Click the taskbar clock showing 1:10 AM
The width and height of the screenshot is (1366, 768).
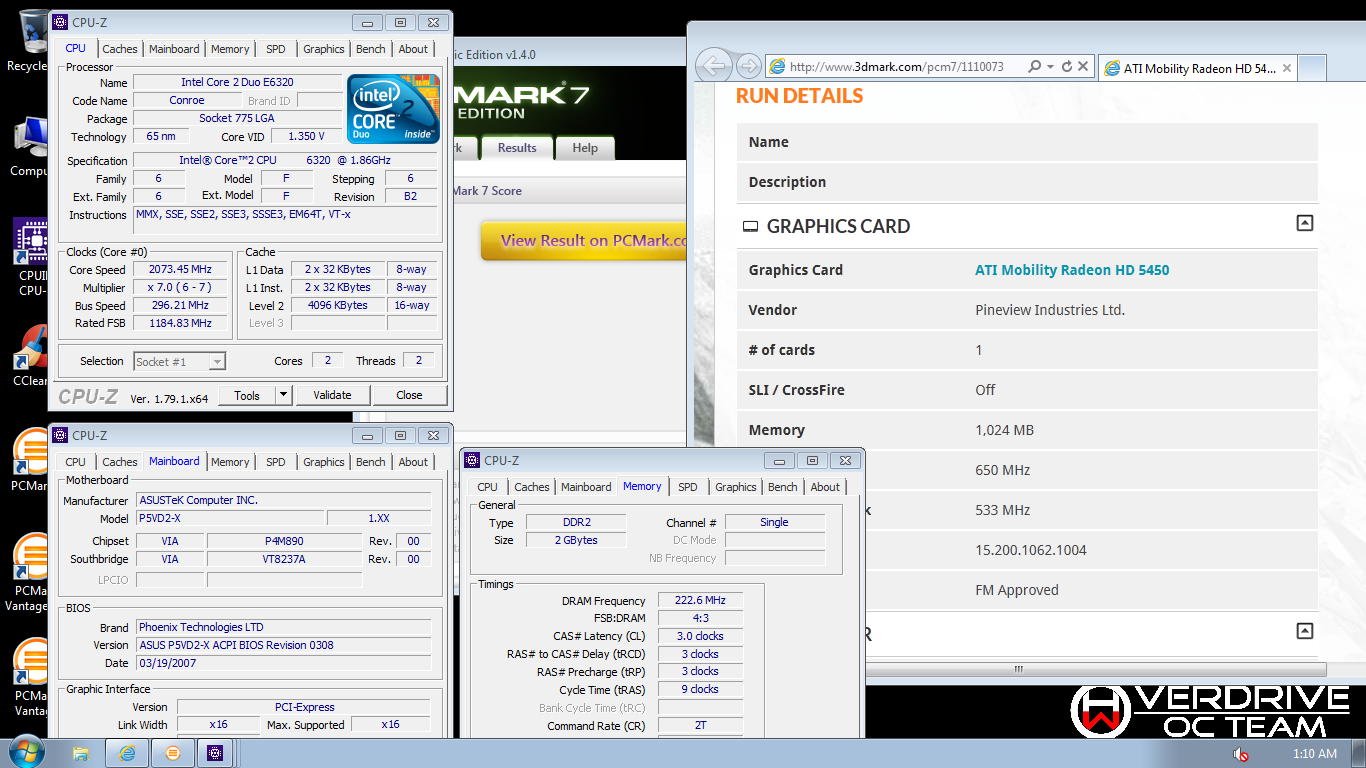coord(1314,754)
